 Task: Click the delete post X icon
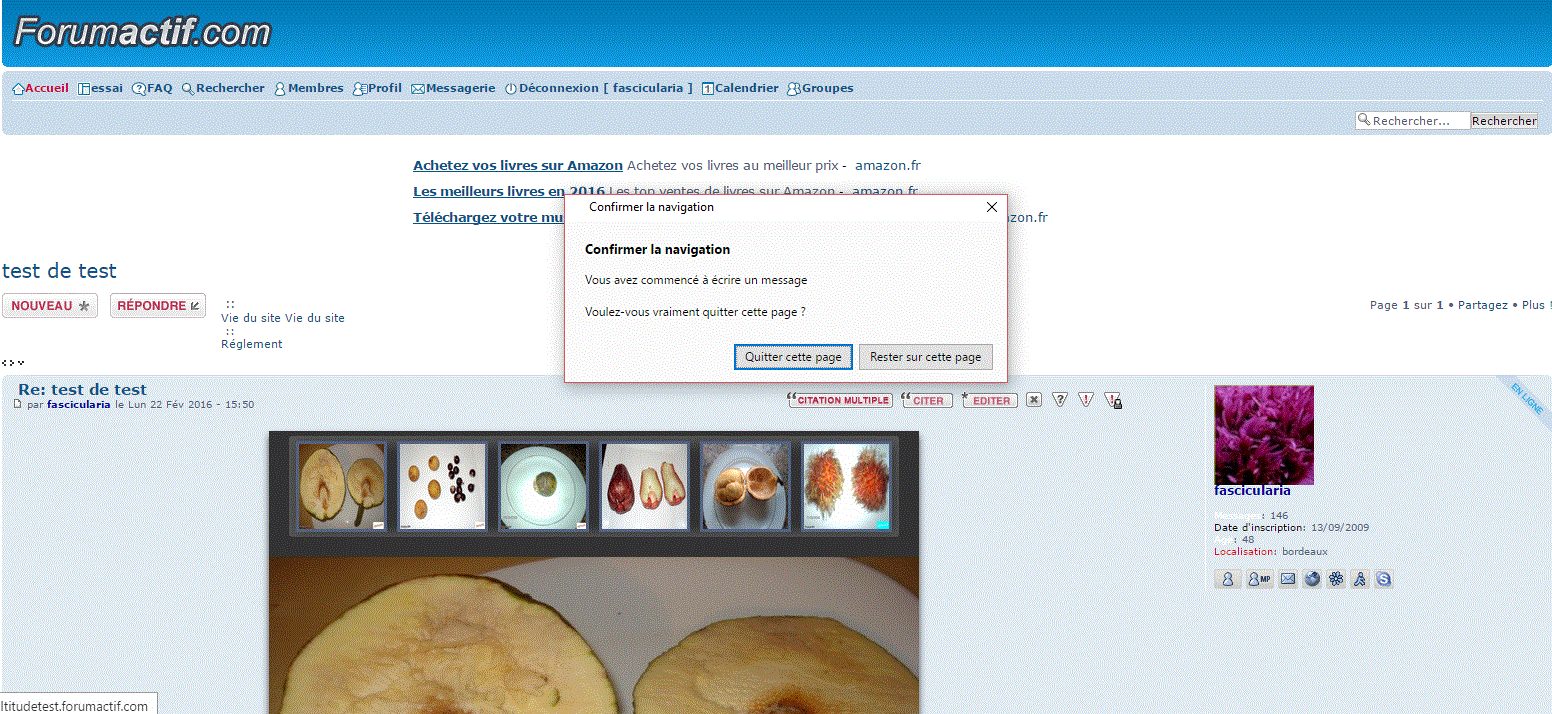coord(1034,400)
